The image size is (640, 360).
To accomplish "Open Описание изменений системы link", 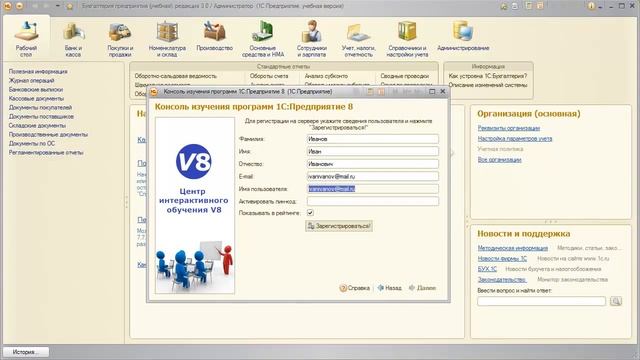I will (488, 85).
